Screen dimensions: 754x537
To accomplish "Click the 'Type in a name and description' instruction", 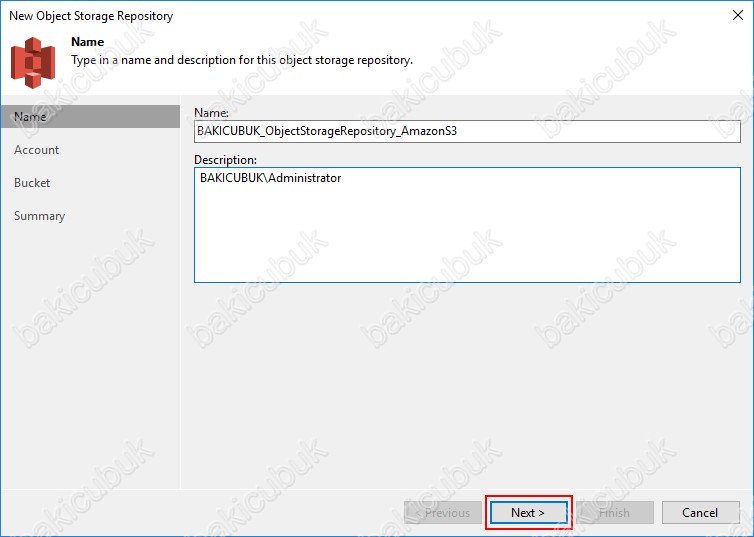I will coord(242,60).
